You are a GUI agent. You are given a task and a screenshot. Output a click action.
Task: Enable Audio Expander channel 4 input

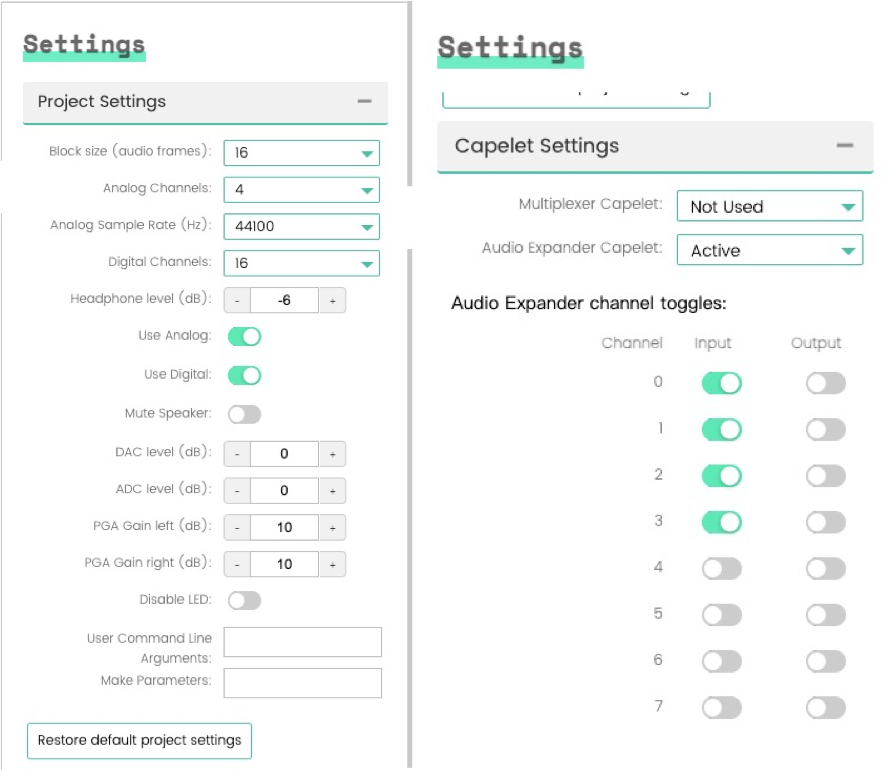click(722, 569)
